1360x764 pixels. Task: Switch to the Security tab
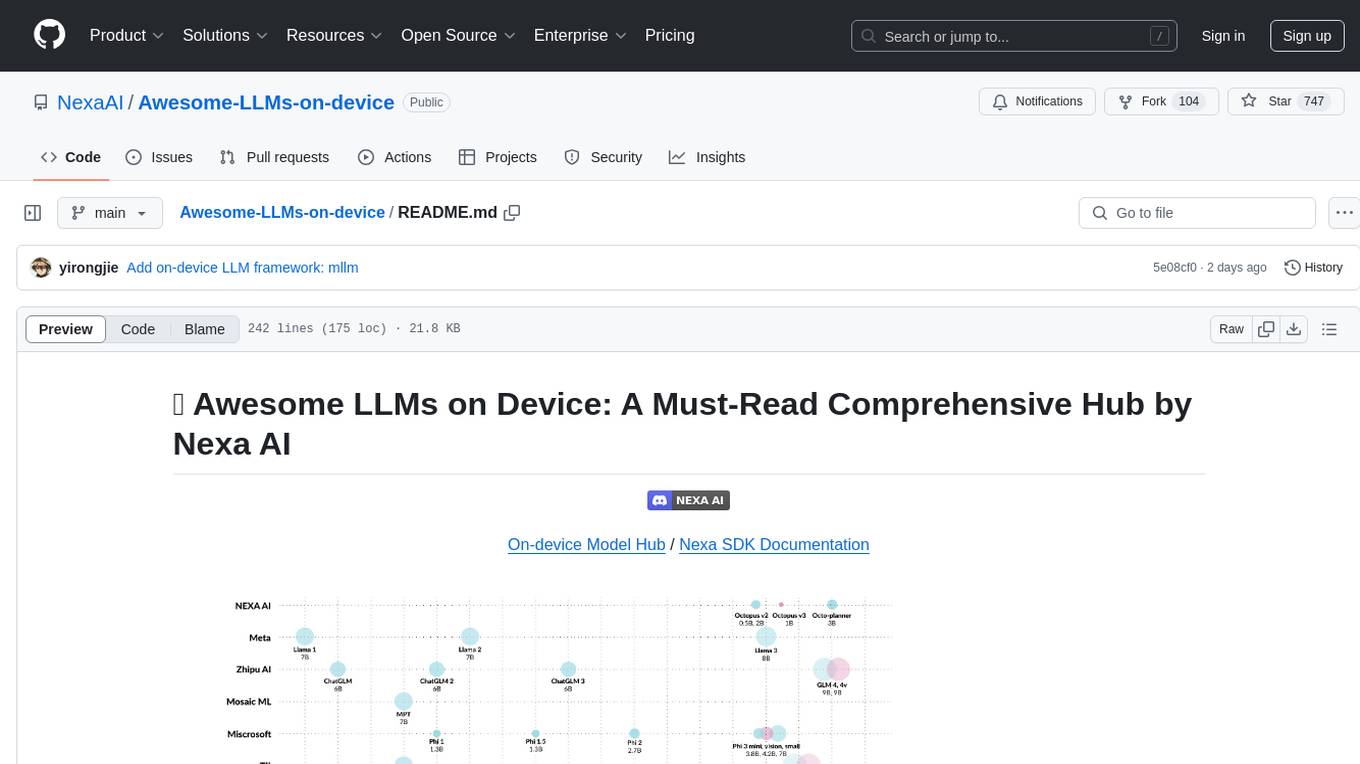click(603, 157)
